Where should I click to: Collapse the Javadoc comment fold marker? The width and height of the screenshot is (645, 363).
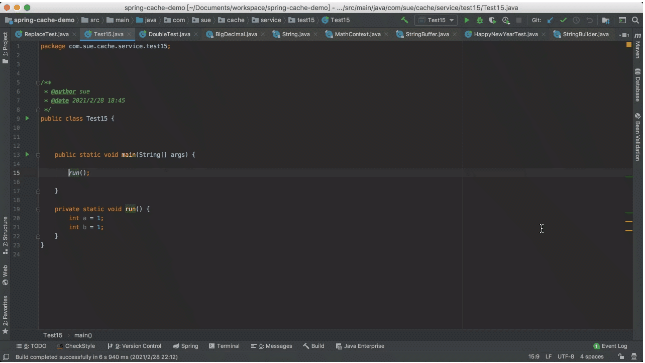(x=38, y=83)
